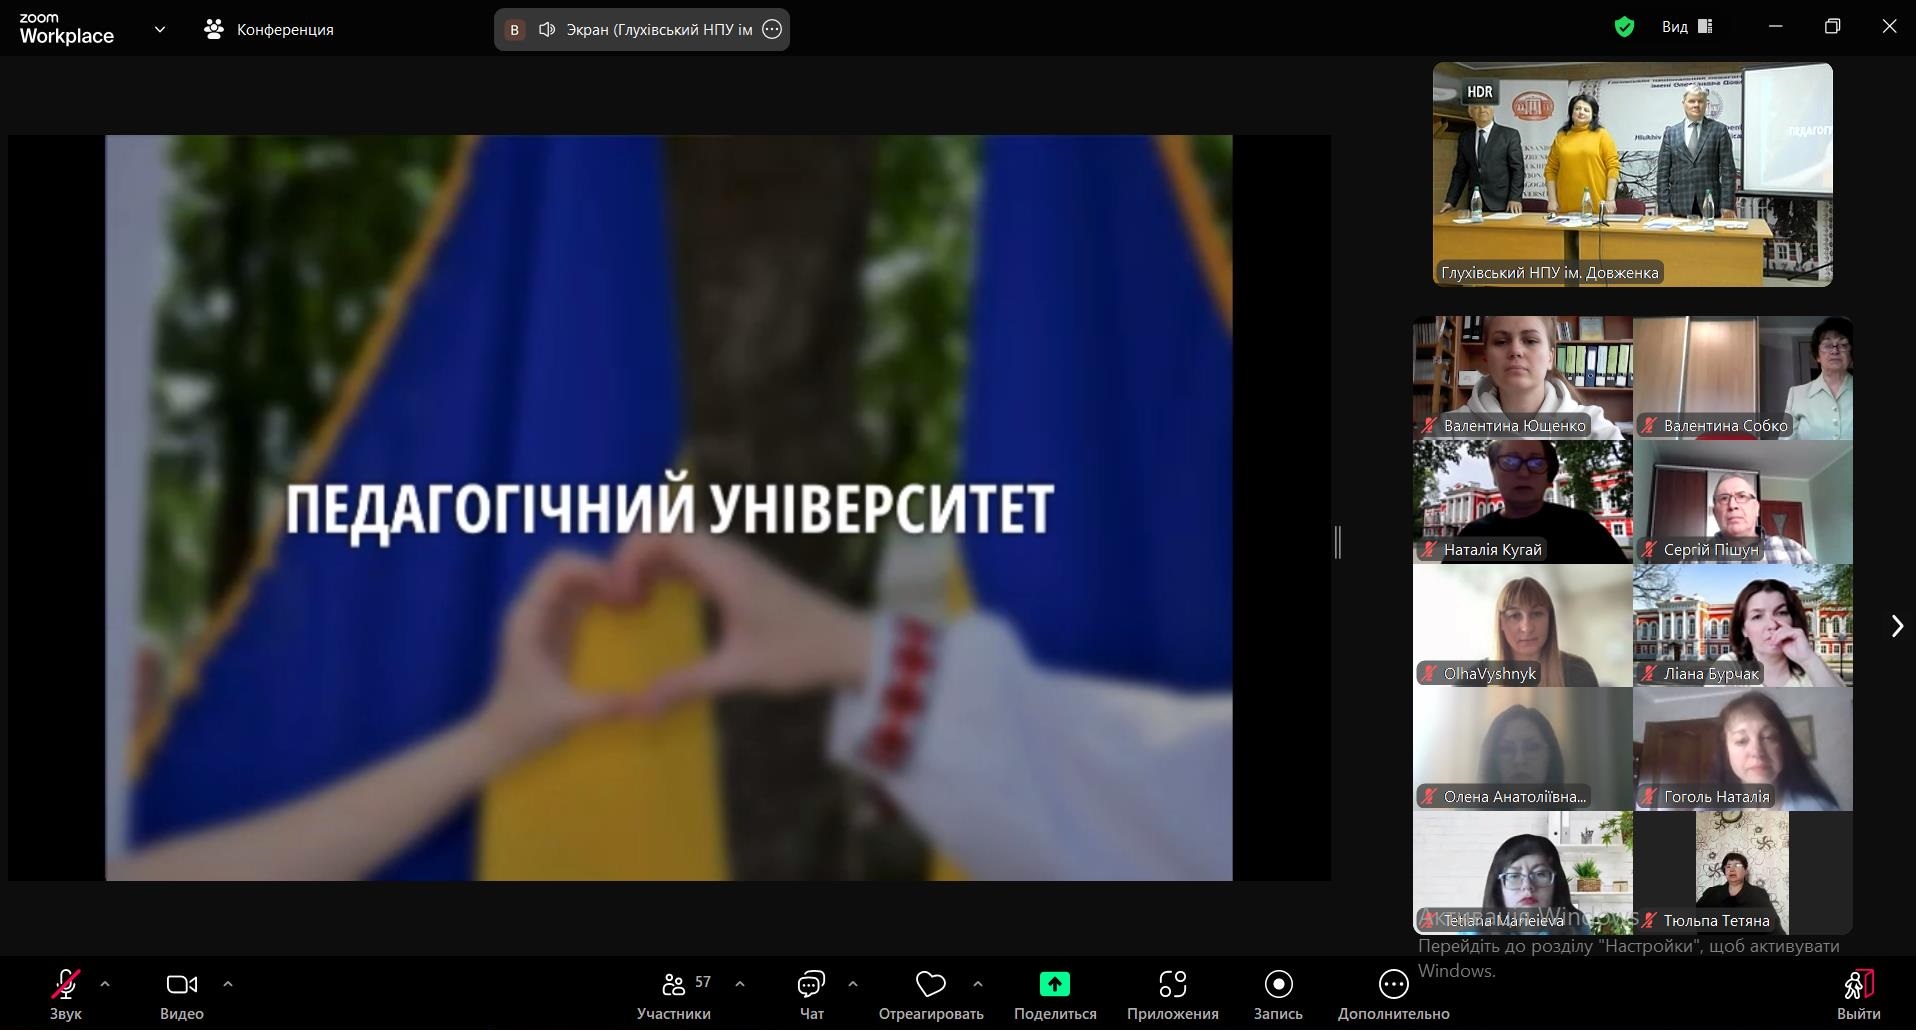Open the shared screen options ellipsis
Viewport: 1916px width, 1030px height.
click(772, 29)
